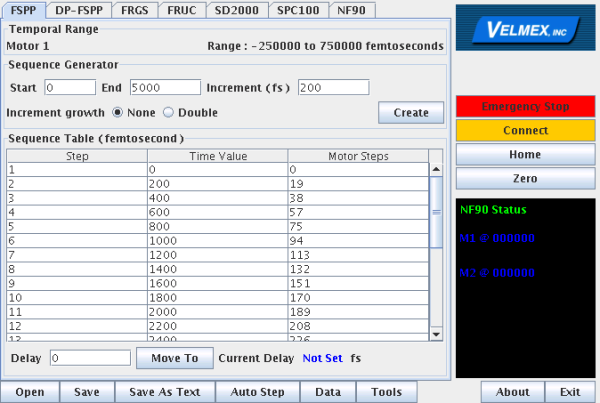
Task: Open the FRUC tab
Action: coord(182,10)
